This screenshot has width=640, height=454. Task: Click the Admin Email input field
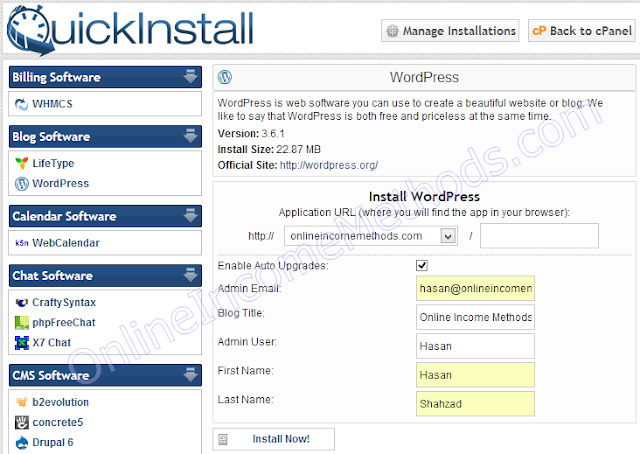[475, 289]
